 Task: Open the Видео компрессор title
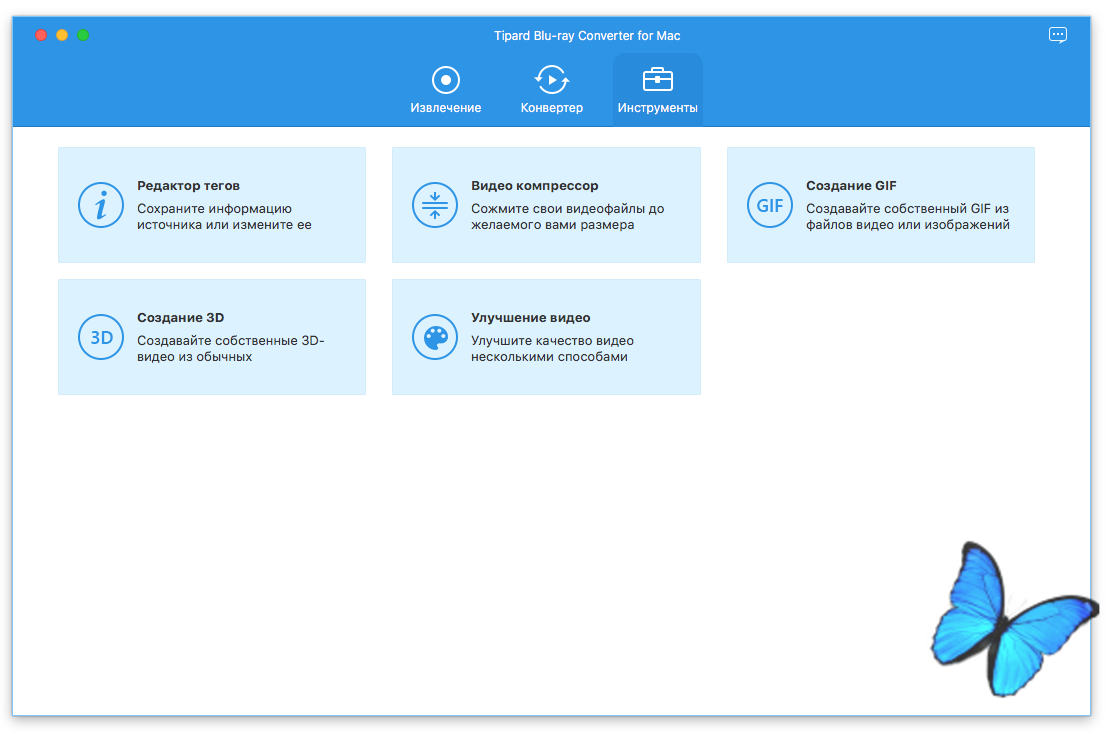534,185
